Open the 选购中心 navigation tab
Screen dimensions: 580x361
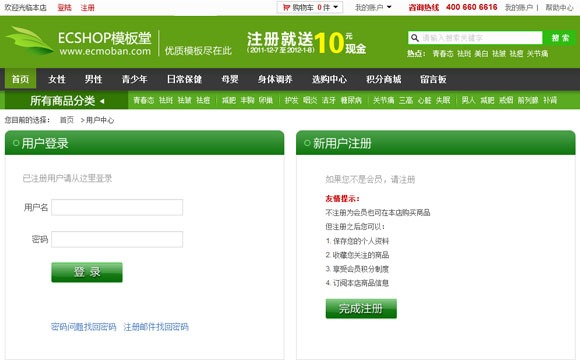(329, 79)
